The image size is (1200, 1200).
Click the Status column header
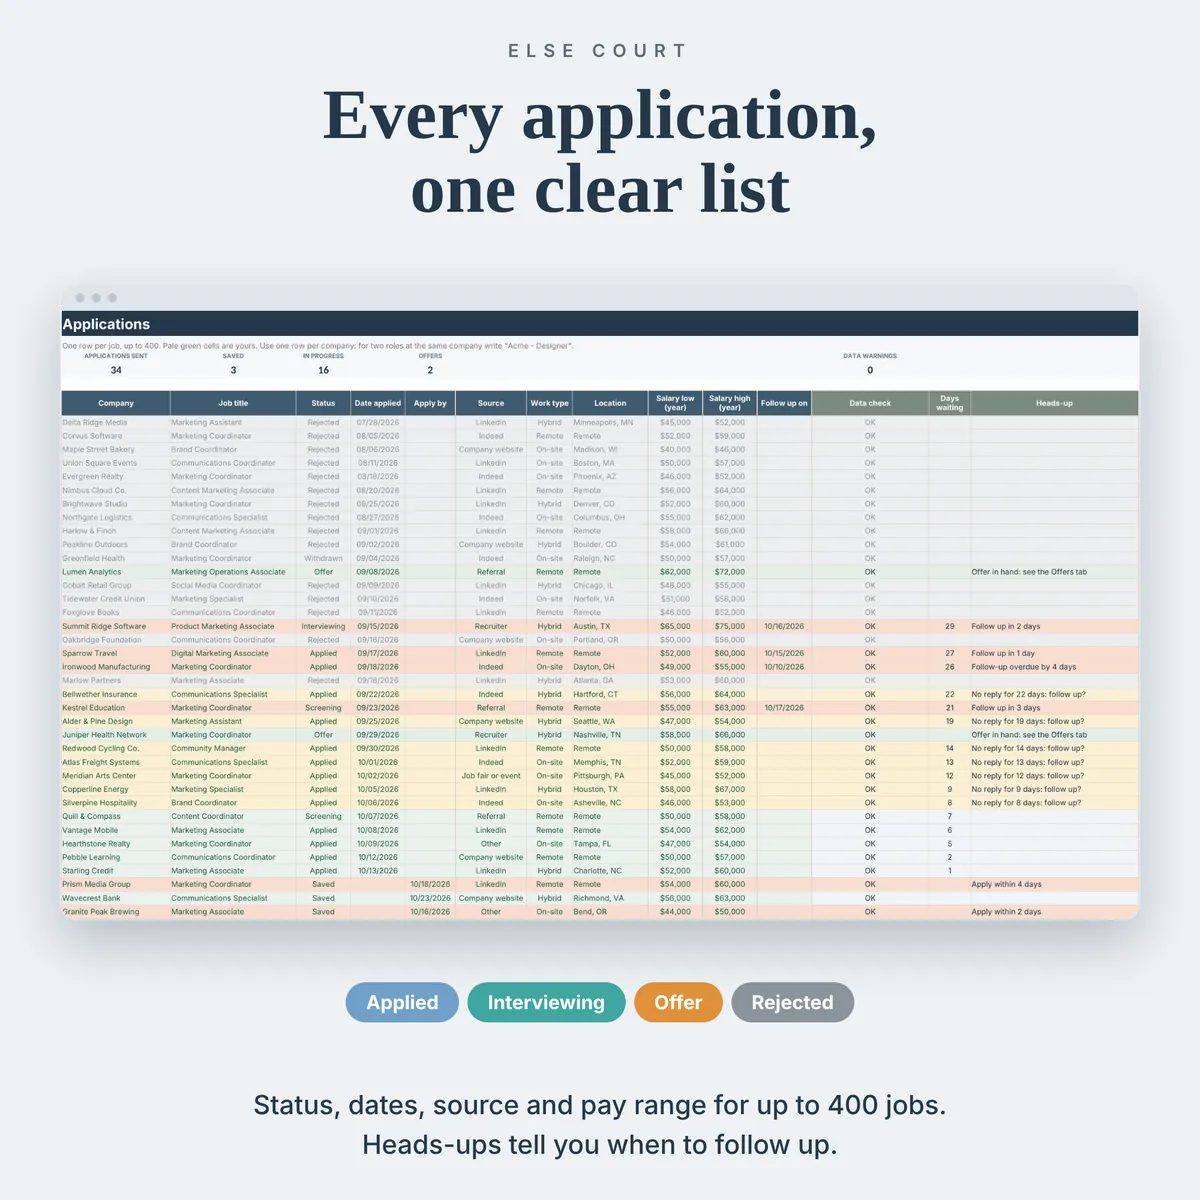pos(323,403)
